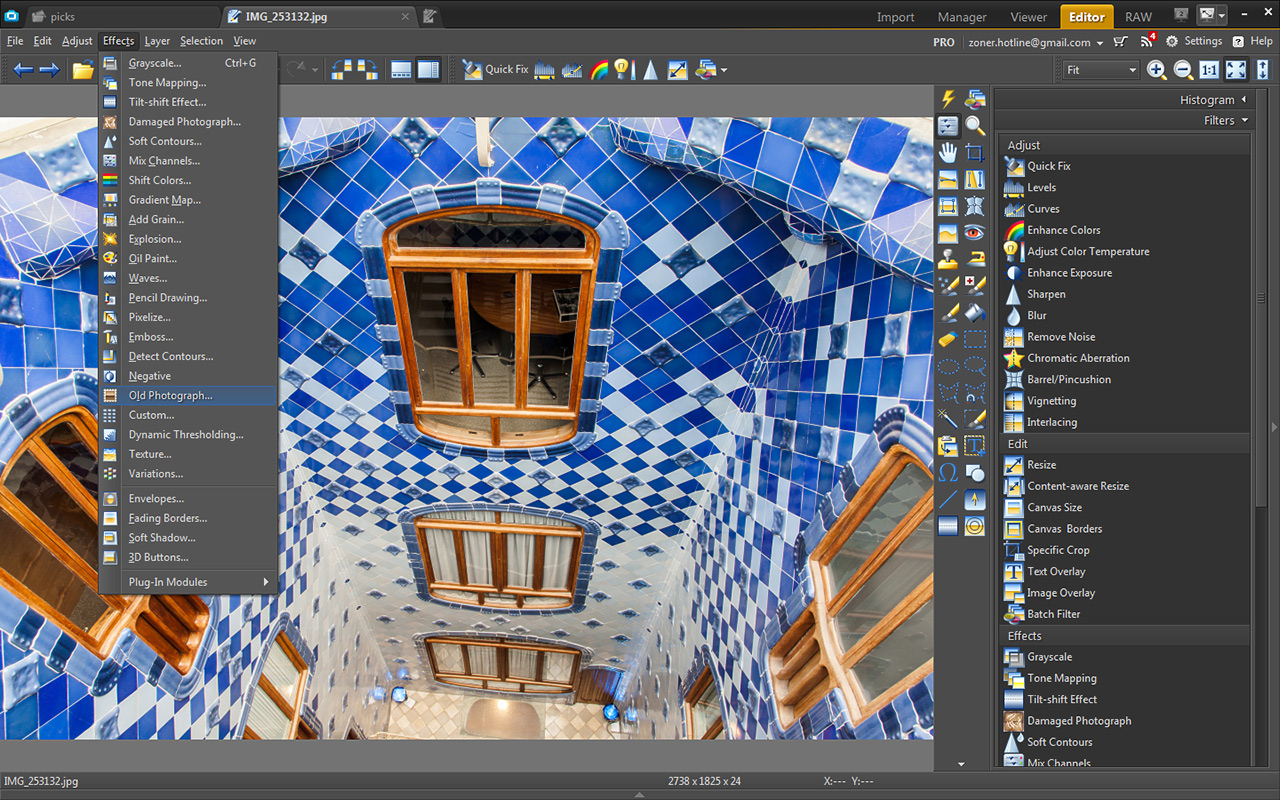
Task: Click Quick Fix in the toolbar
Action: click(496, 70)
